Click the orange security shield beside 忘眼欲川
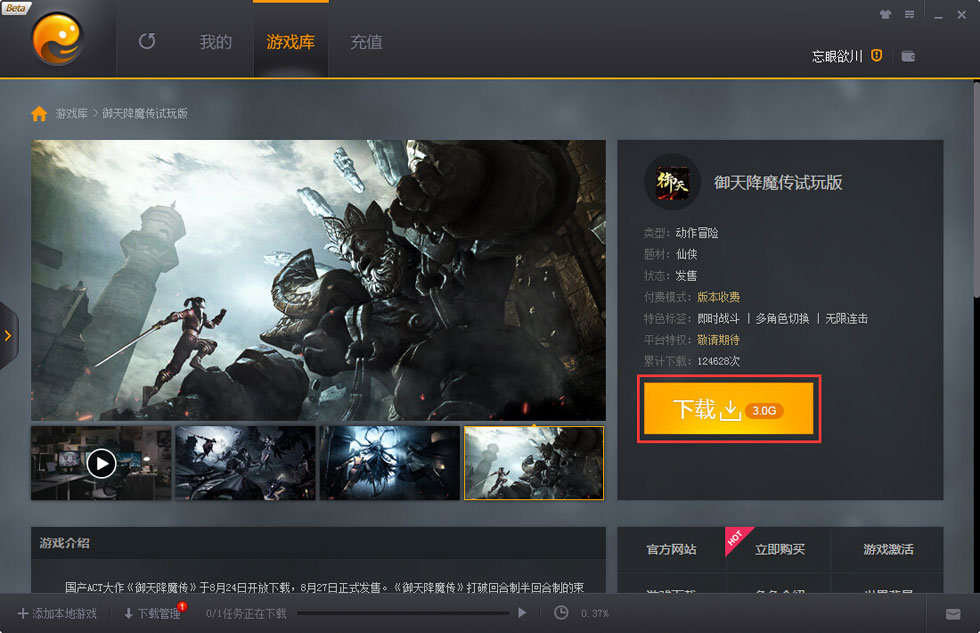This screenshot has height=633, width=980. tap(877, 56)
